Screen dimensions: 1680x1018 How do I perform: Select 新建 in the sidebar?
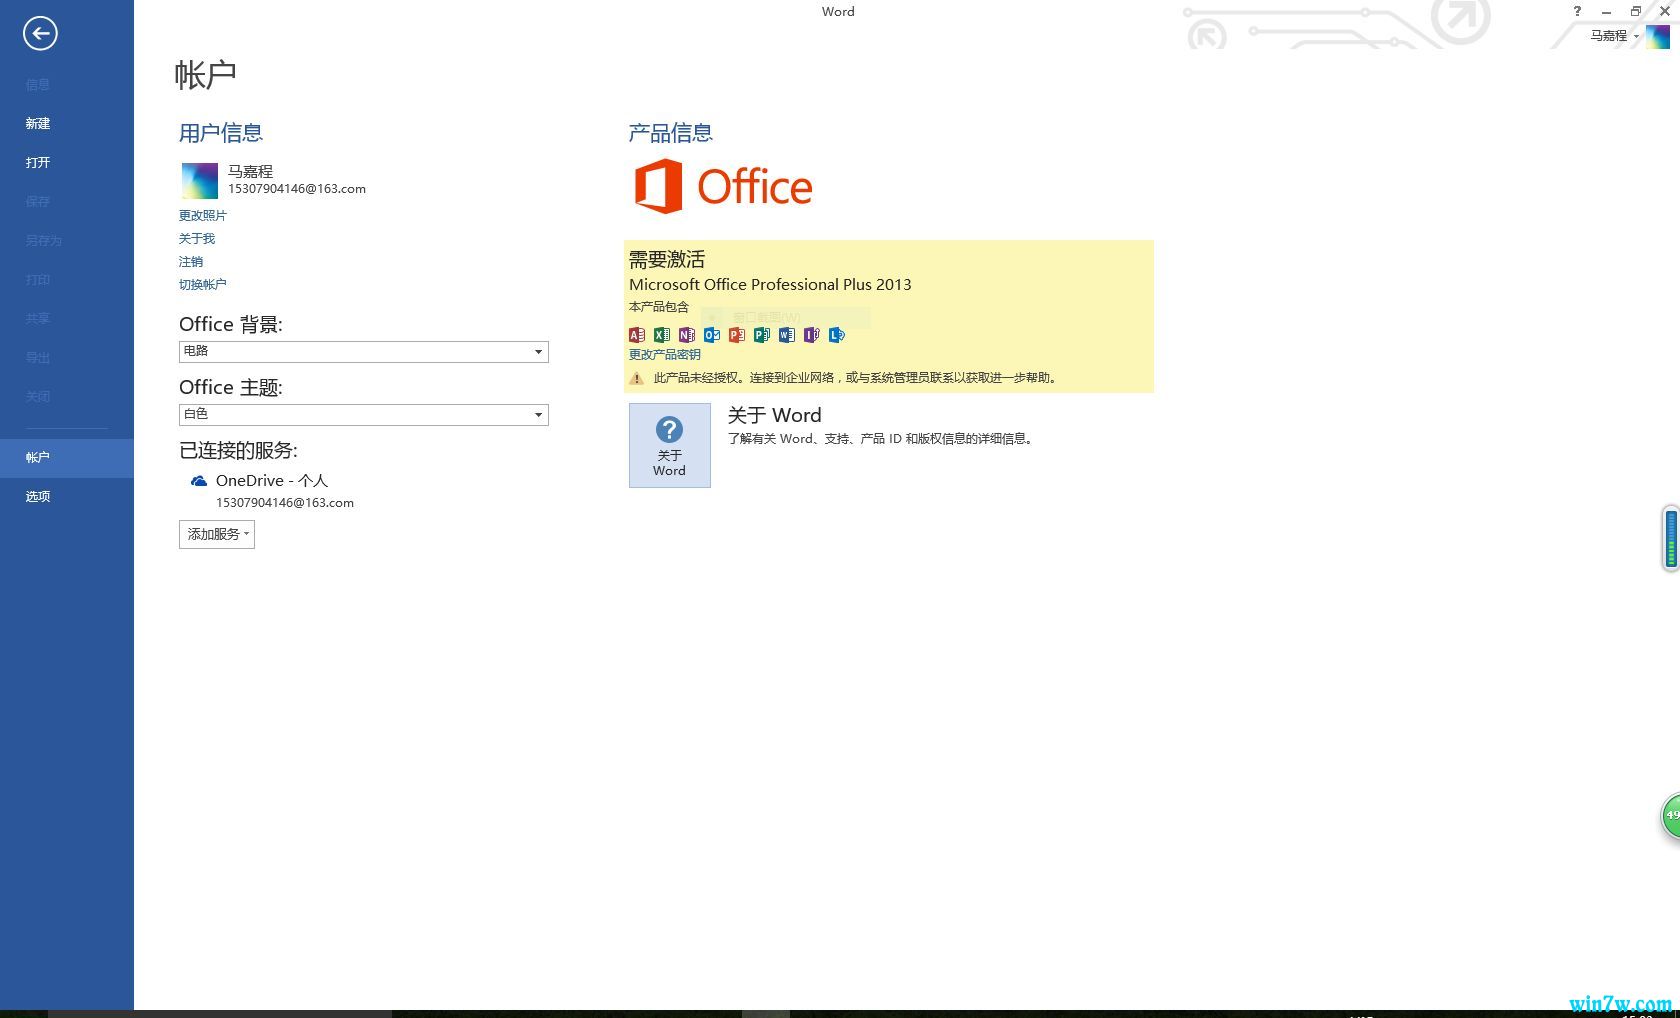[x=67, y=123]
